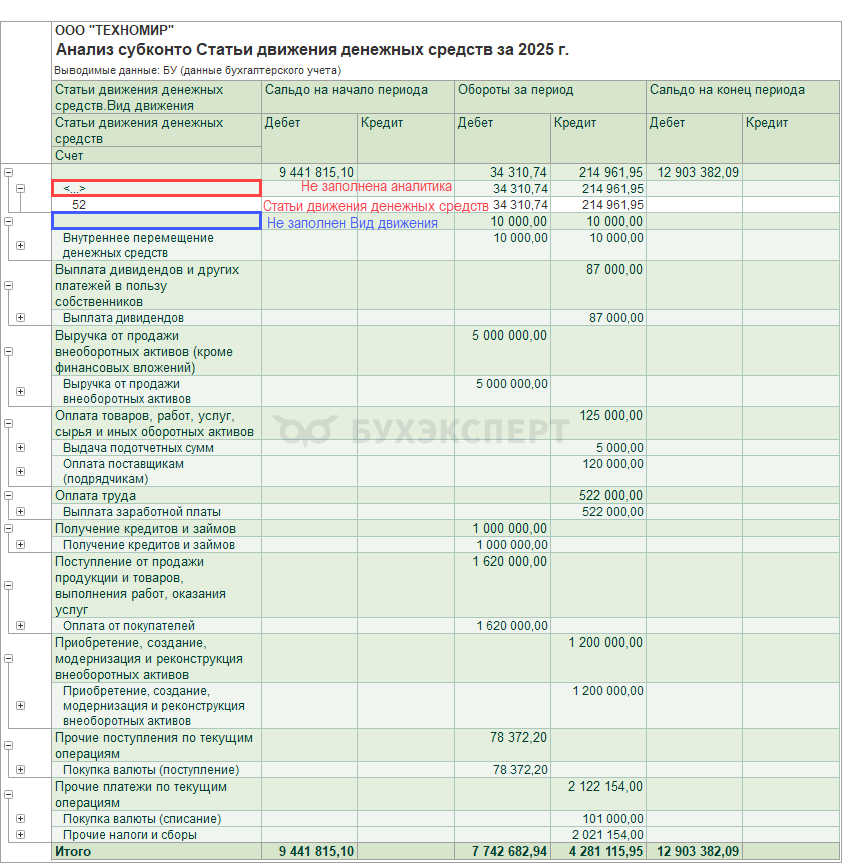The height and width of the screenshot is (863, 842).
Task: Expand the Выплата дивидендов child row
Action: (x=20, y=318)
